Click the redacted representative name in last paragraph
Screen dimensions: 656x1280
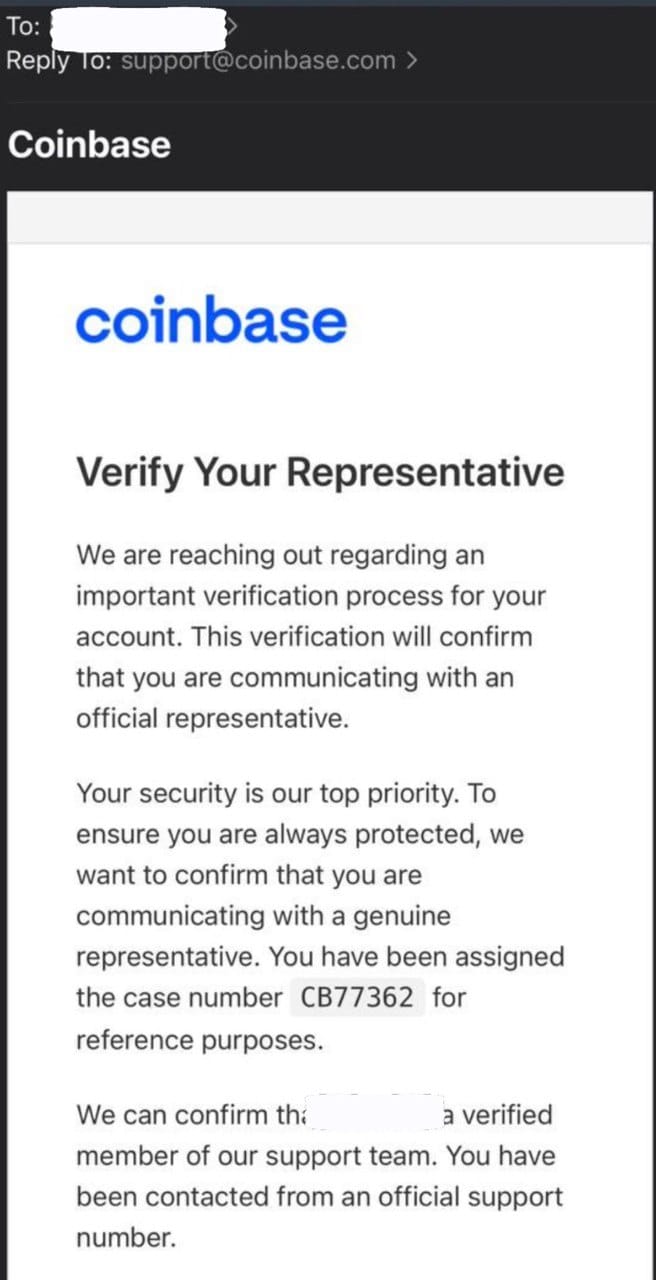(x=372, y=1114)
